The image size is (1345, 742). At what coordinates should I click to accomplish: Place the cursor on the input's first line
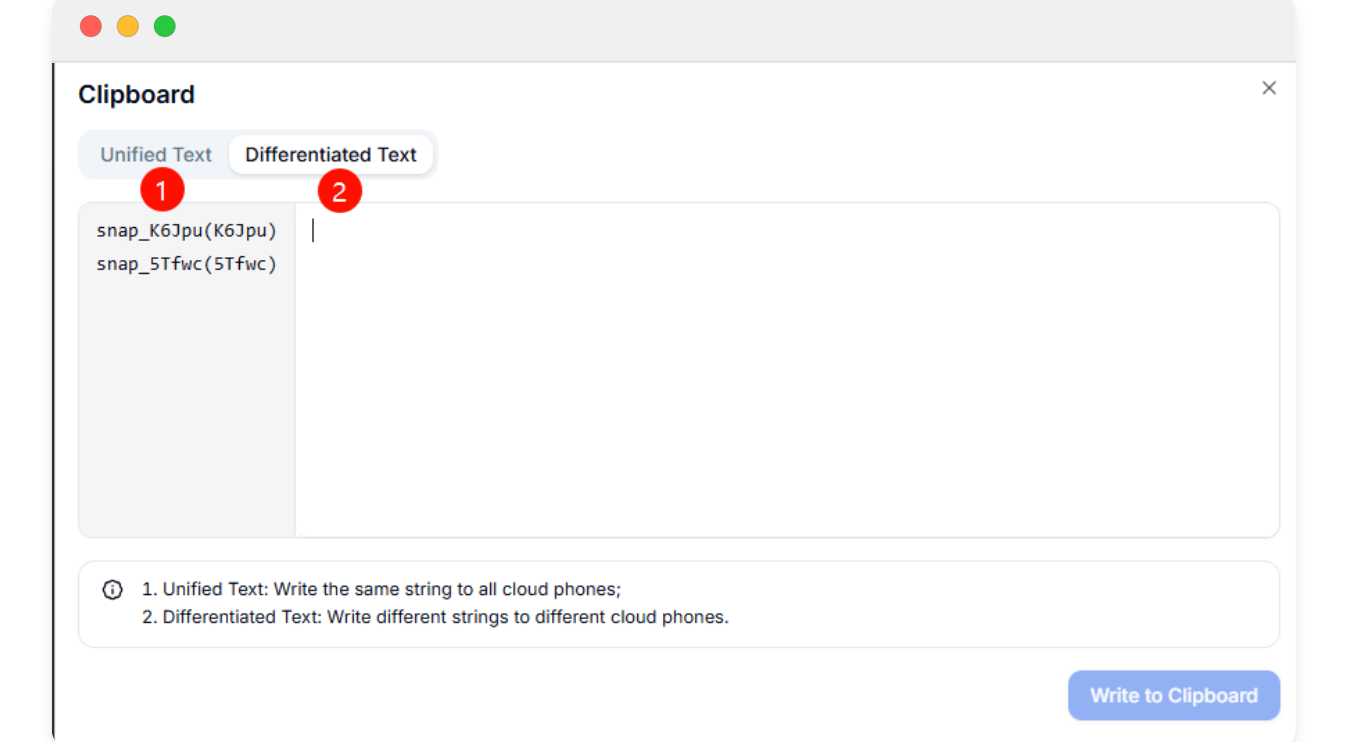pyautogui.click(x=787, y=231)
